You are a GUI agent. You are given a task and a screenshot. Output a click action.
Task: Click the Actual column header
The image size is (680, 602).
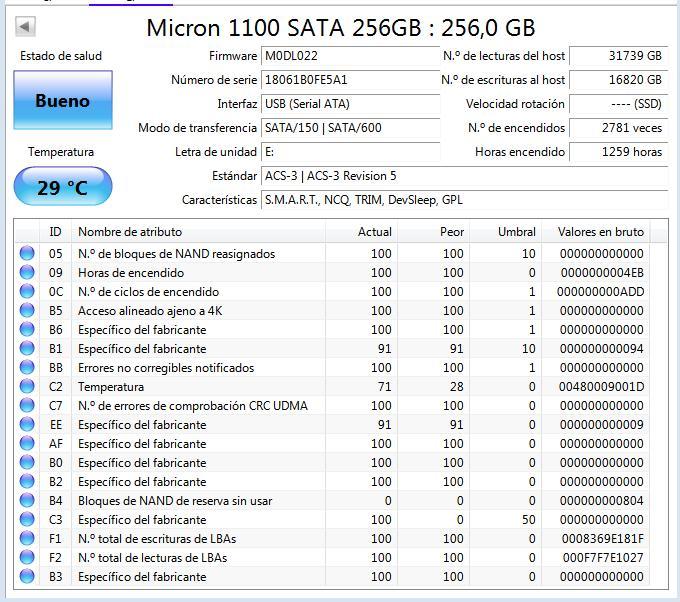(361, 232)
